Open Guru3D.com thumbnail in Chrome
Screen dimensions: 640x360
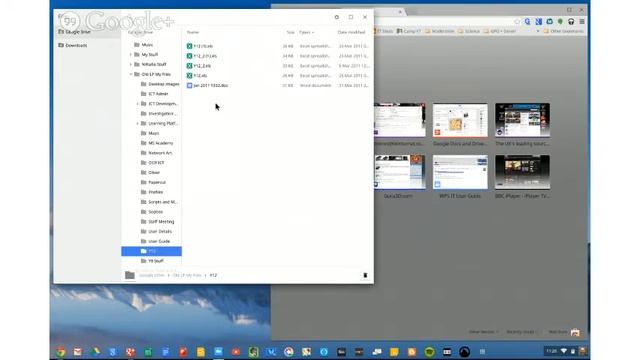(x=400, y=172)
